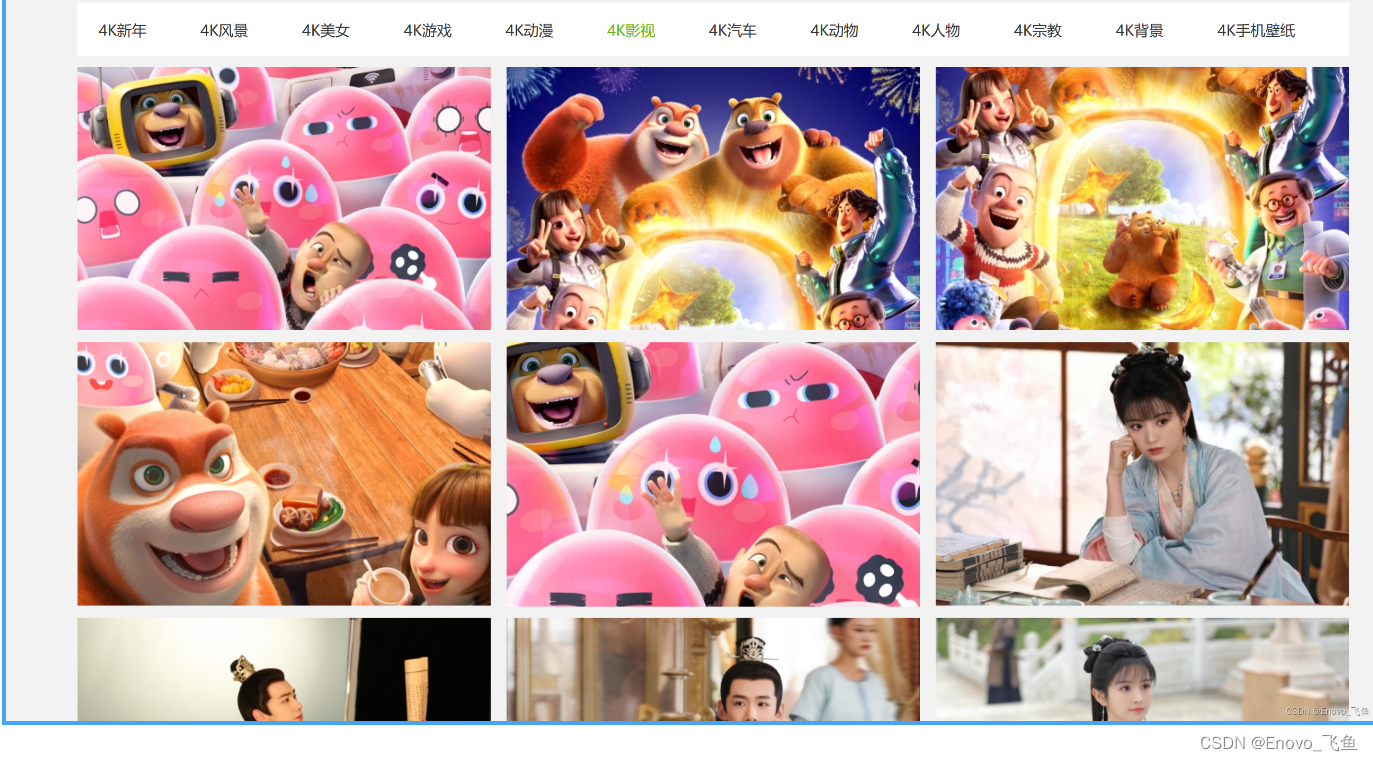Open middle-row pink blobs with waving man wallpaper
This screenshot has width=1373, height=761.
pyautogui.click(x=713, y=474)
